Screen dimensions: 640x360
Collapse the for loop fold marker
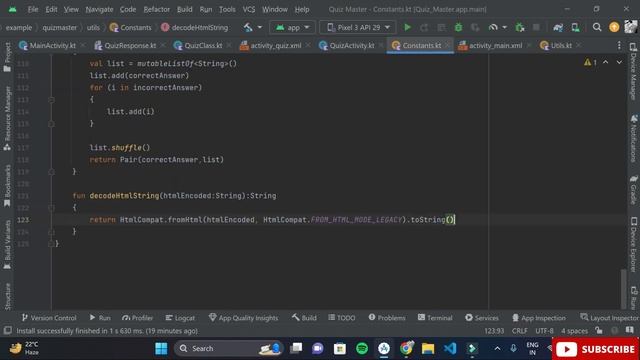point(51,100)
